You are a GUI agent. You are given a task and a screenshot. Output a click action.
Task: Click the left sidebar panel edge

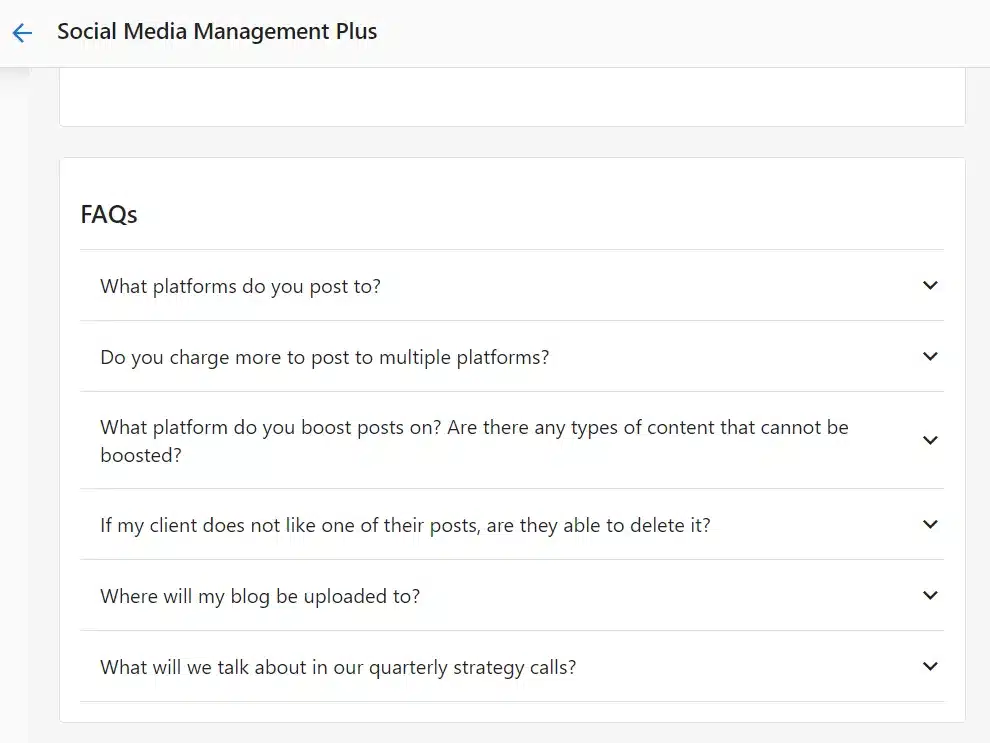(x=15, y=400)
